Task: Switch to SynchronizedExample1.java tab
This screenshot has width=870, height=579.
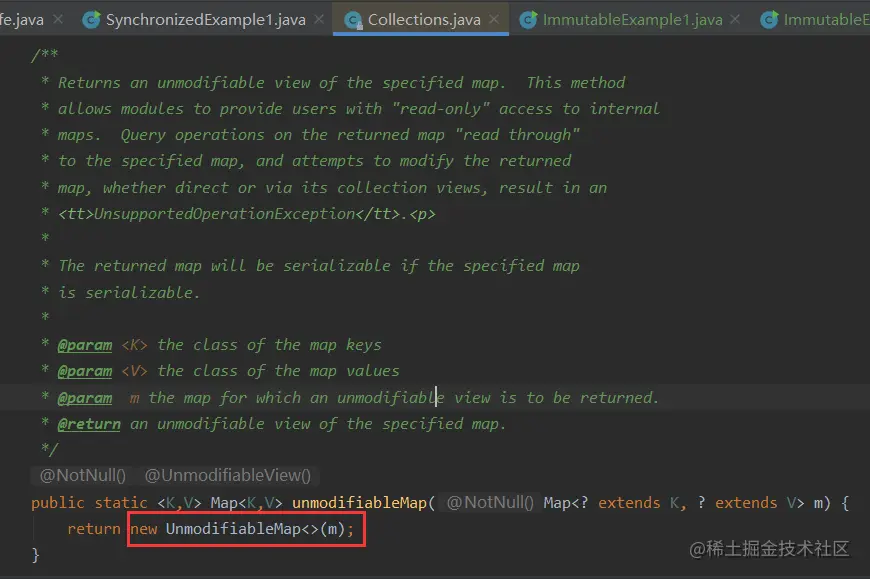Action: pos(205,20)
